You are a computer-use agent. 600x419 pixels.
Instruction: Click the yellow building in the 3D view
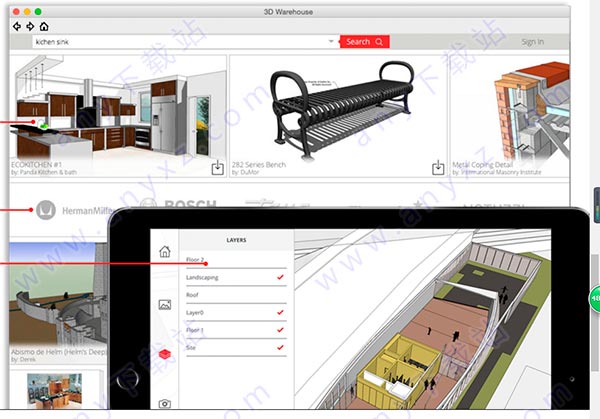(x=396, y=369)
